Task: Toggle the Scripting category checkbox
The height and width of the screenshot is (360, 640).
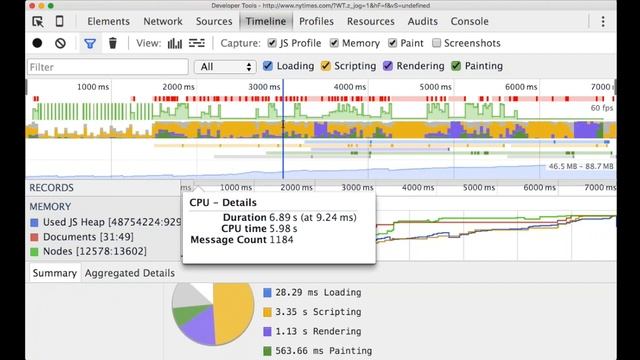Action: tap(325, 66)
